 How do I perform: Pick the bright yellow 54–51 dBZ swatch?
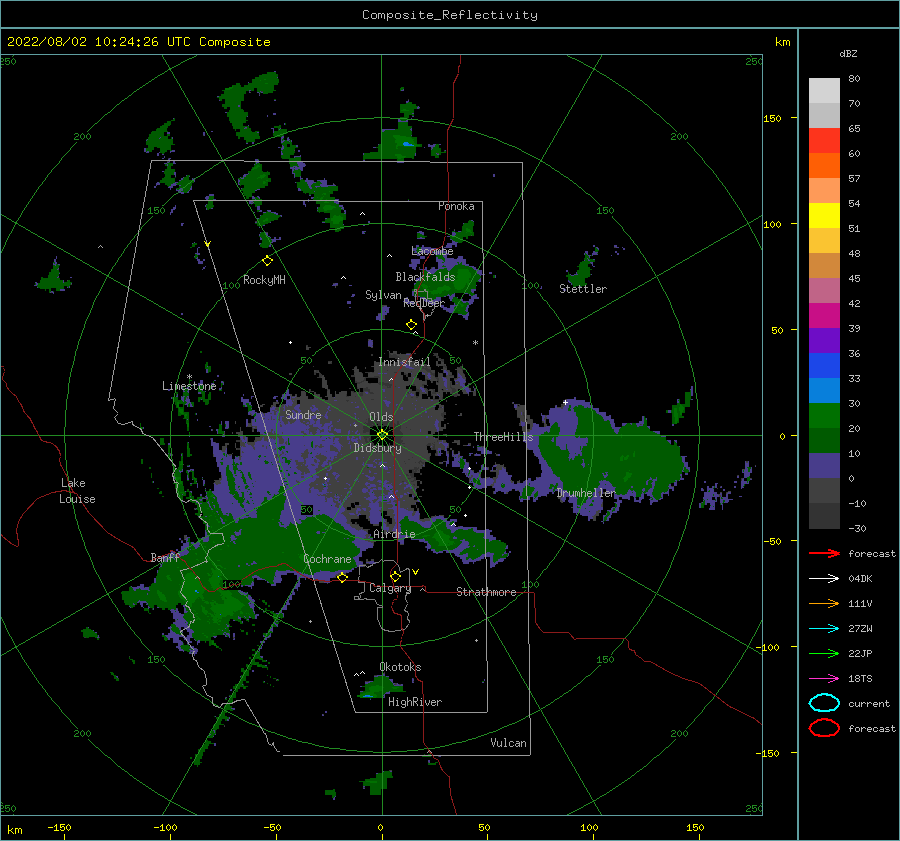(x=824, y=215)
